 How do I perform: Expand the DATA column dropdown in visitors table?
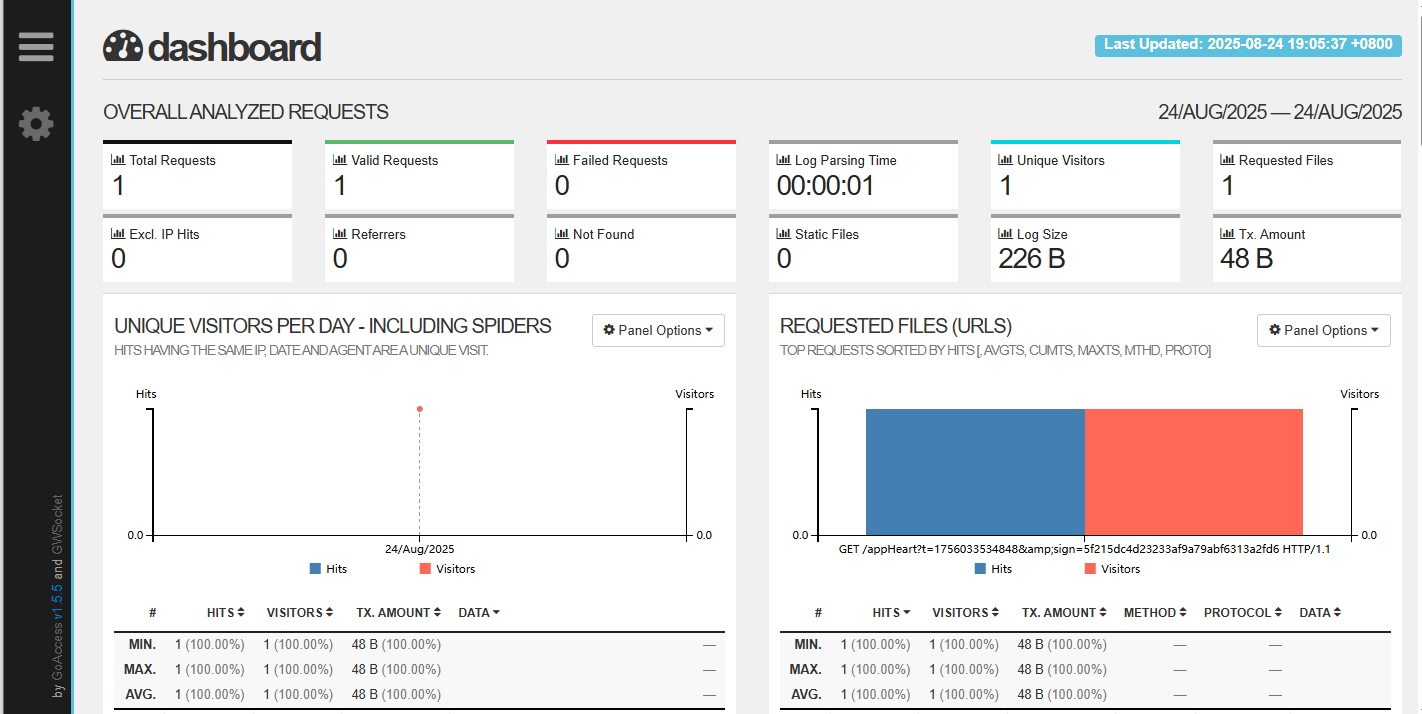(479, 612)
